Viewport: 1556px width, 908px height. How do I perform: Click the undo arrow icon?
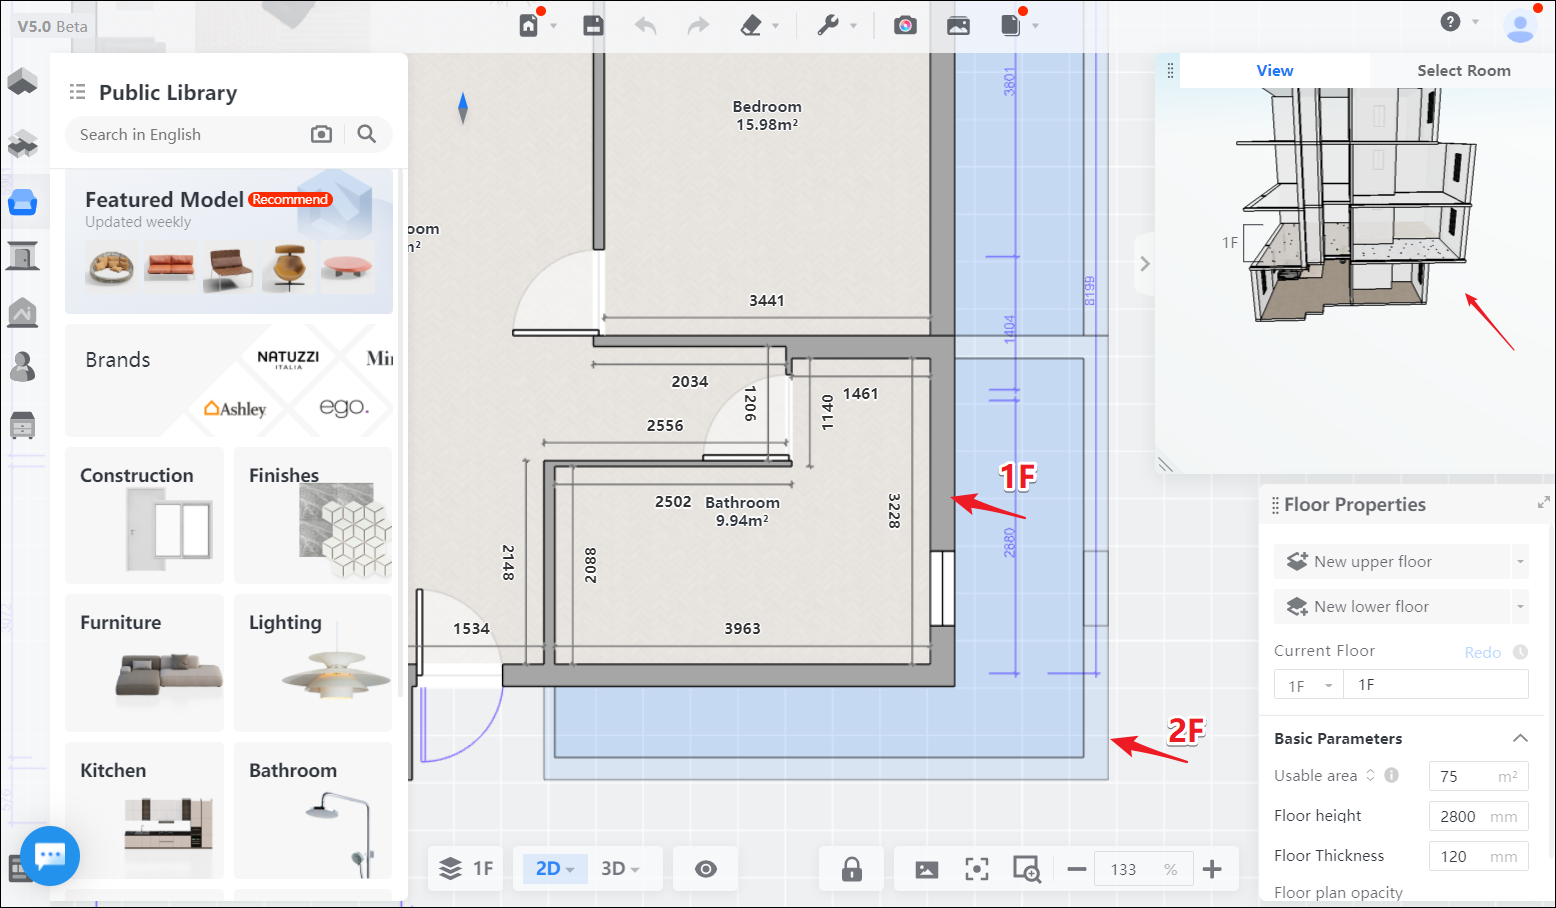[646, 26]
